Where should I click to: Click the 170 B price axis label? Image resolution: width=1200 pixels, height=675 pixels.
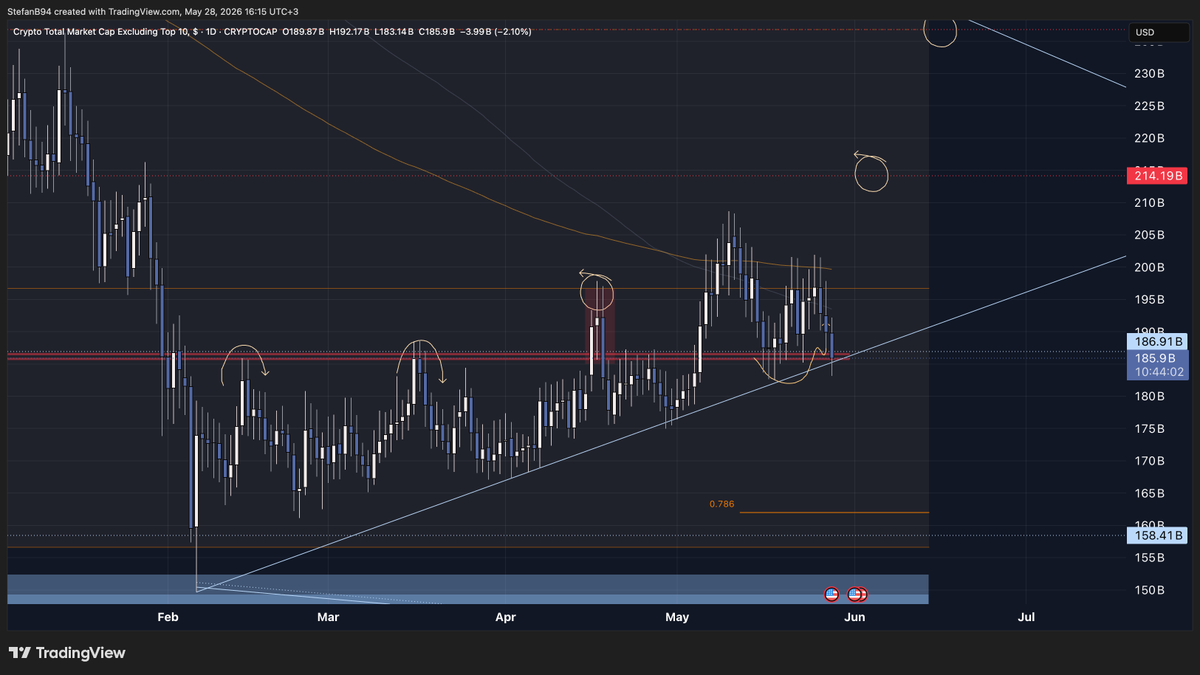point(1148,461)
